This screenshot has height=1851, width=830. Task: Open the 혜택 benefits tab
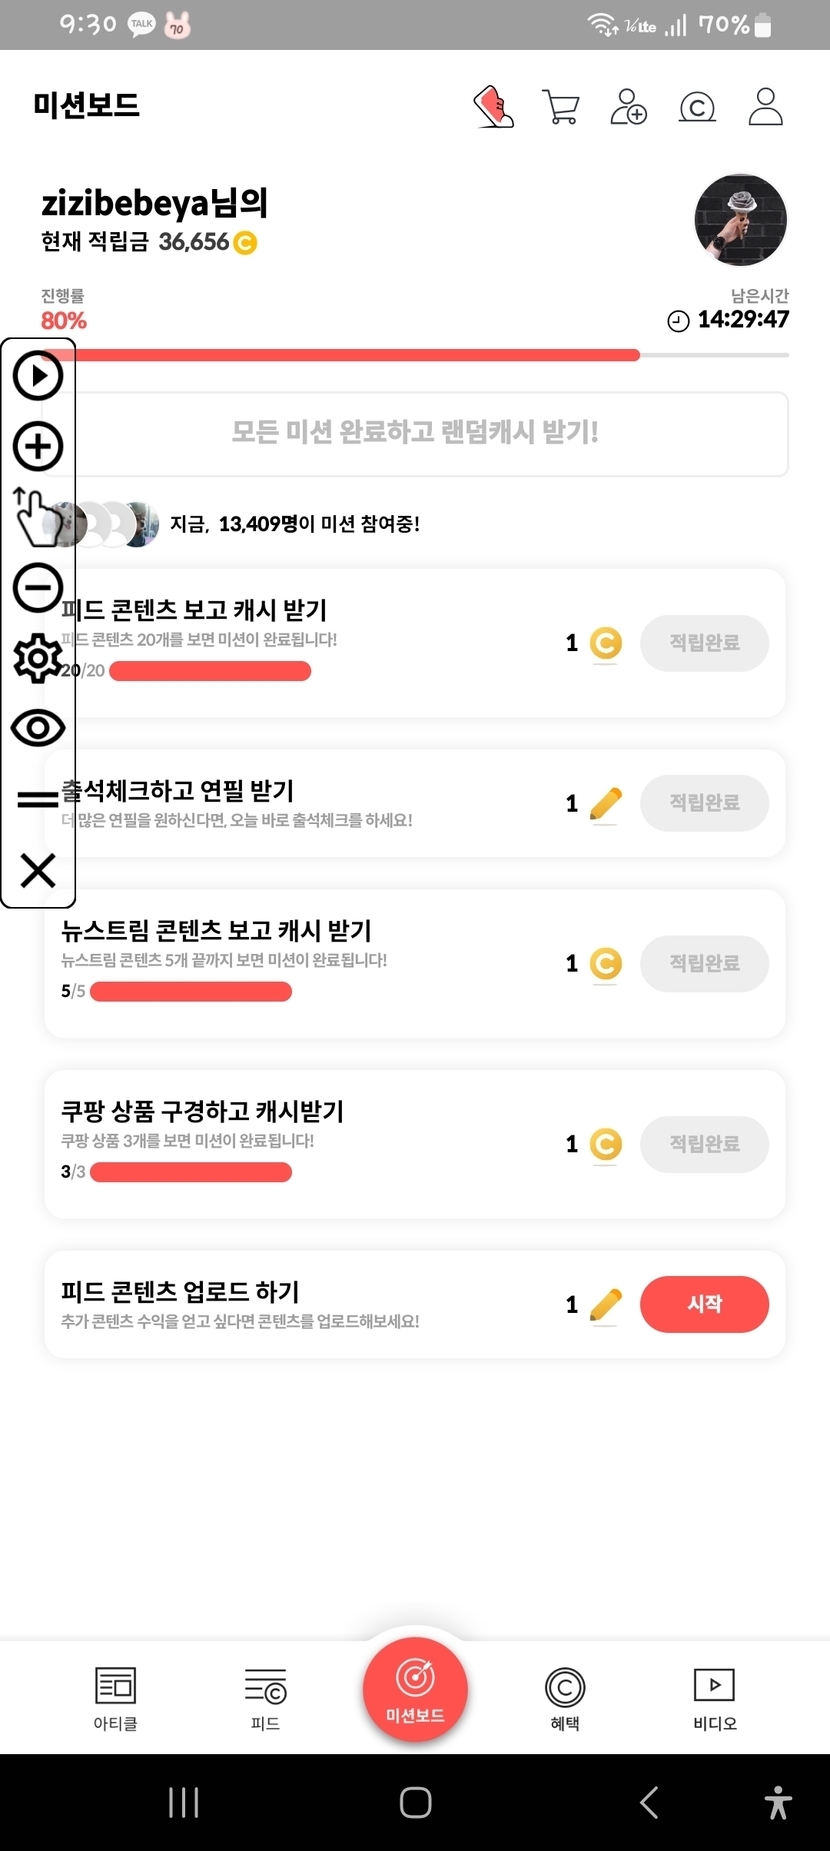(565, 1697)
